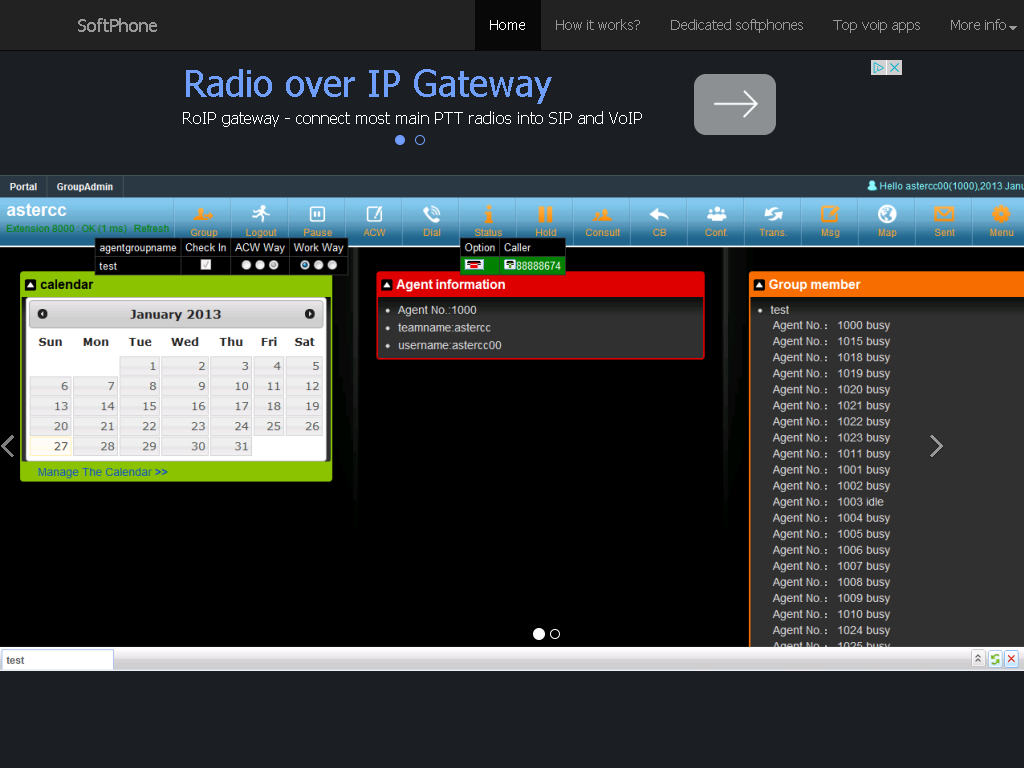Click the Trans. transfer icon
The height and width of the screenshot is (768, 1024).
pyautogui.click(x=773, y=215)
